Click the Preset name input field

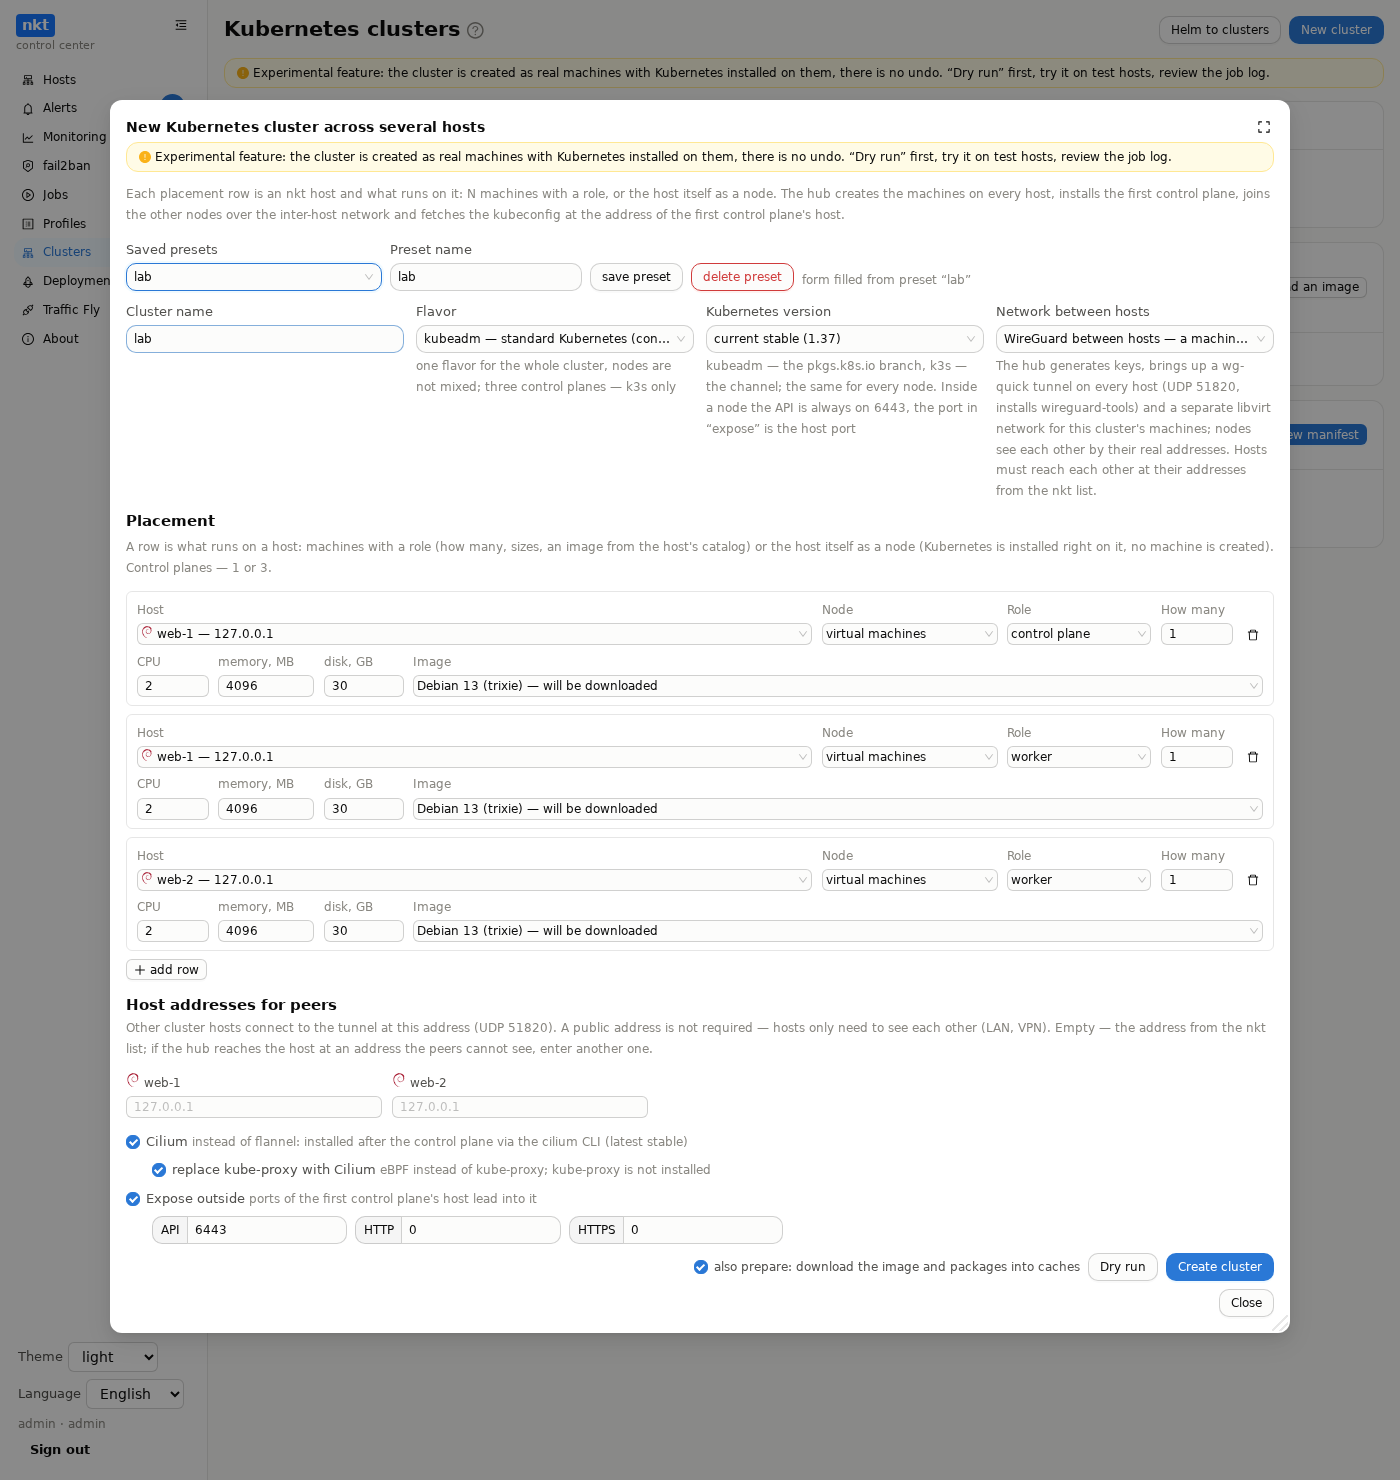tap(486, 277)
